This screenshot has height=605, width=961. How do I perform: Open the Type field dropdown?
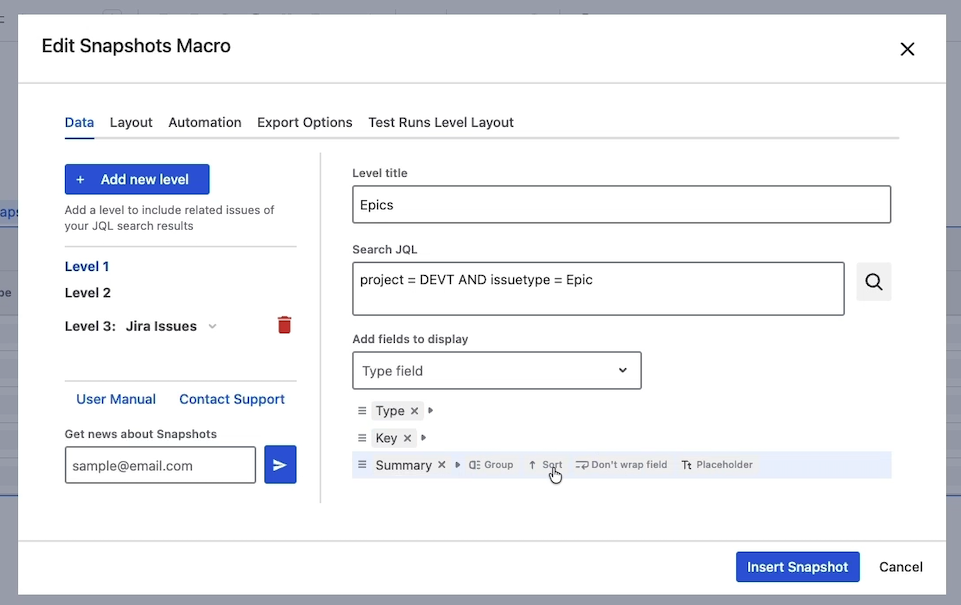coord(496,371)
